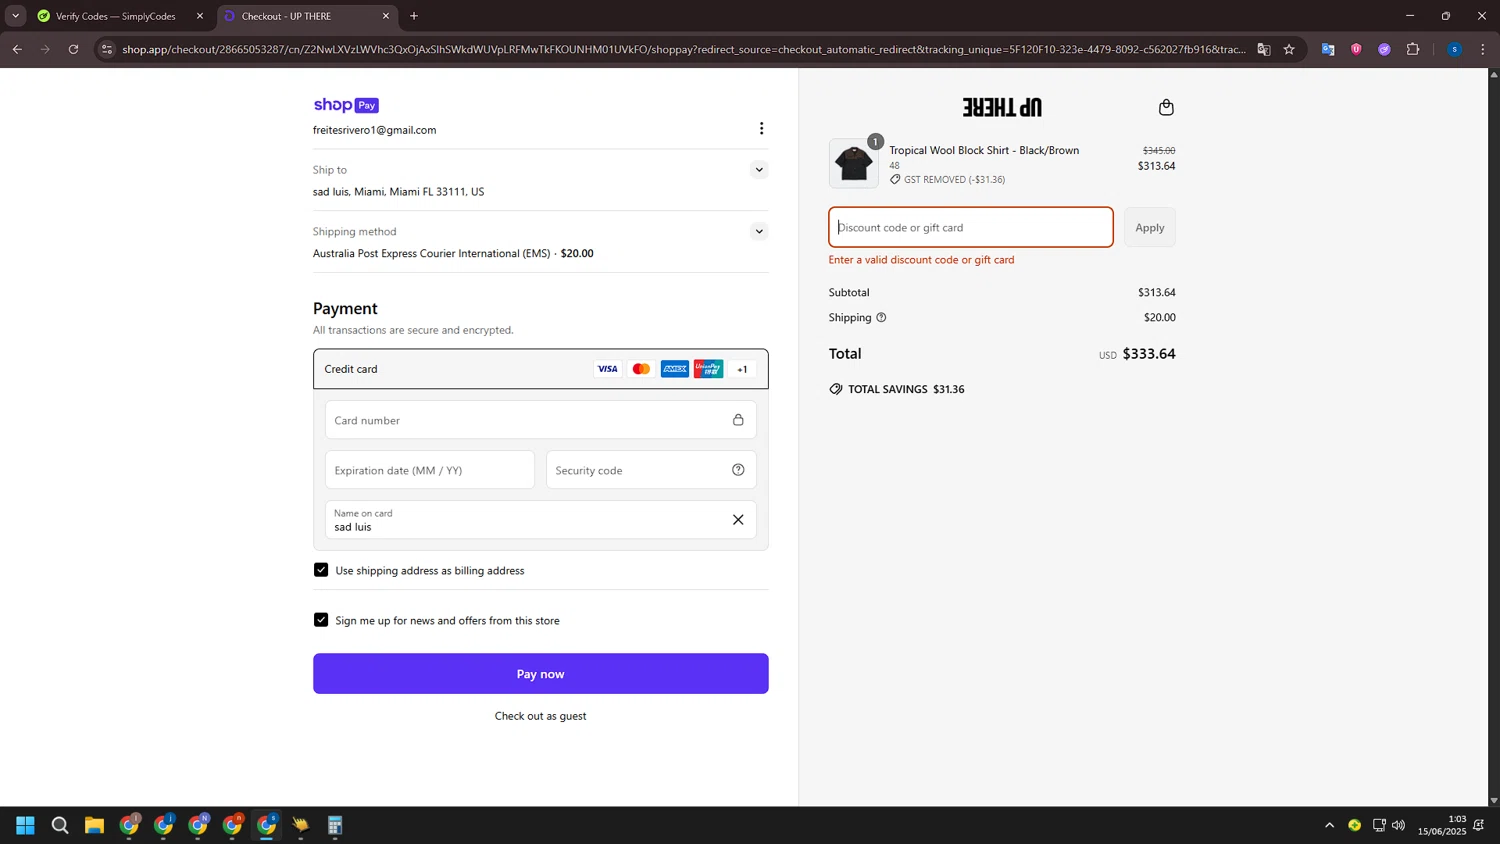This screenshot has width=1500, height=844.
Task: Click the American Express logo
Action: click(x=675, y=369)
